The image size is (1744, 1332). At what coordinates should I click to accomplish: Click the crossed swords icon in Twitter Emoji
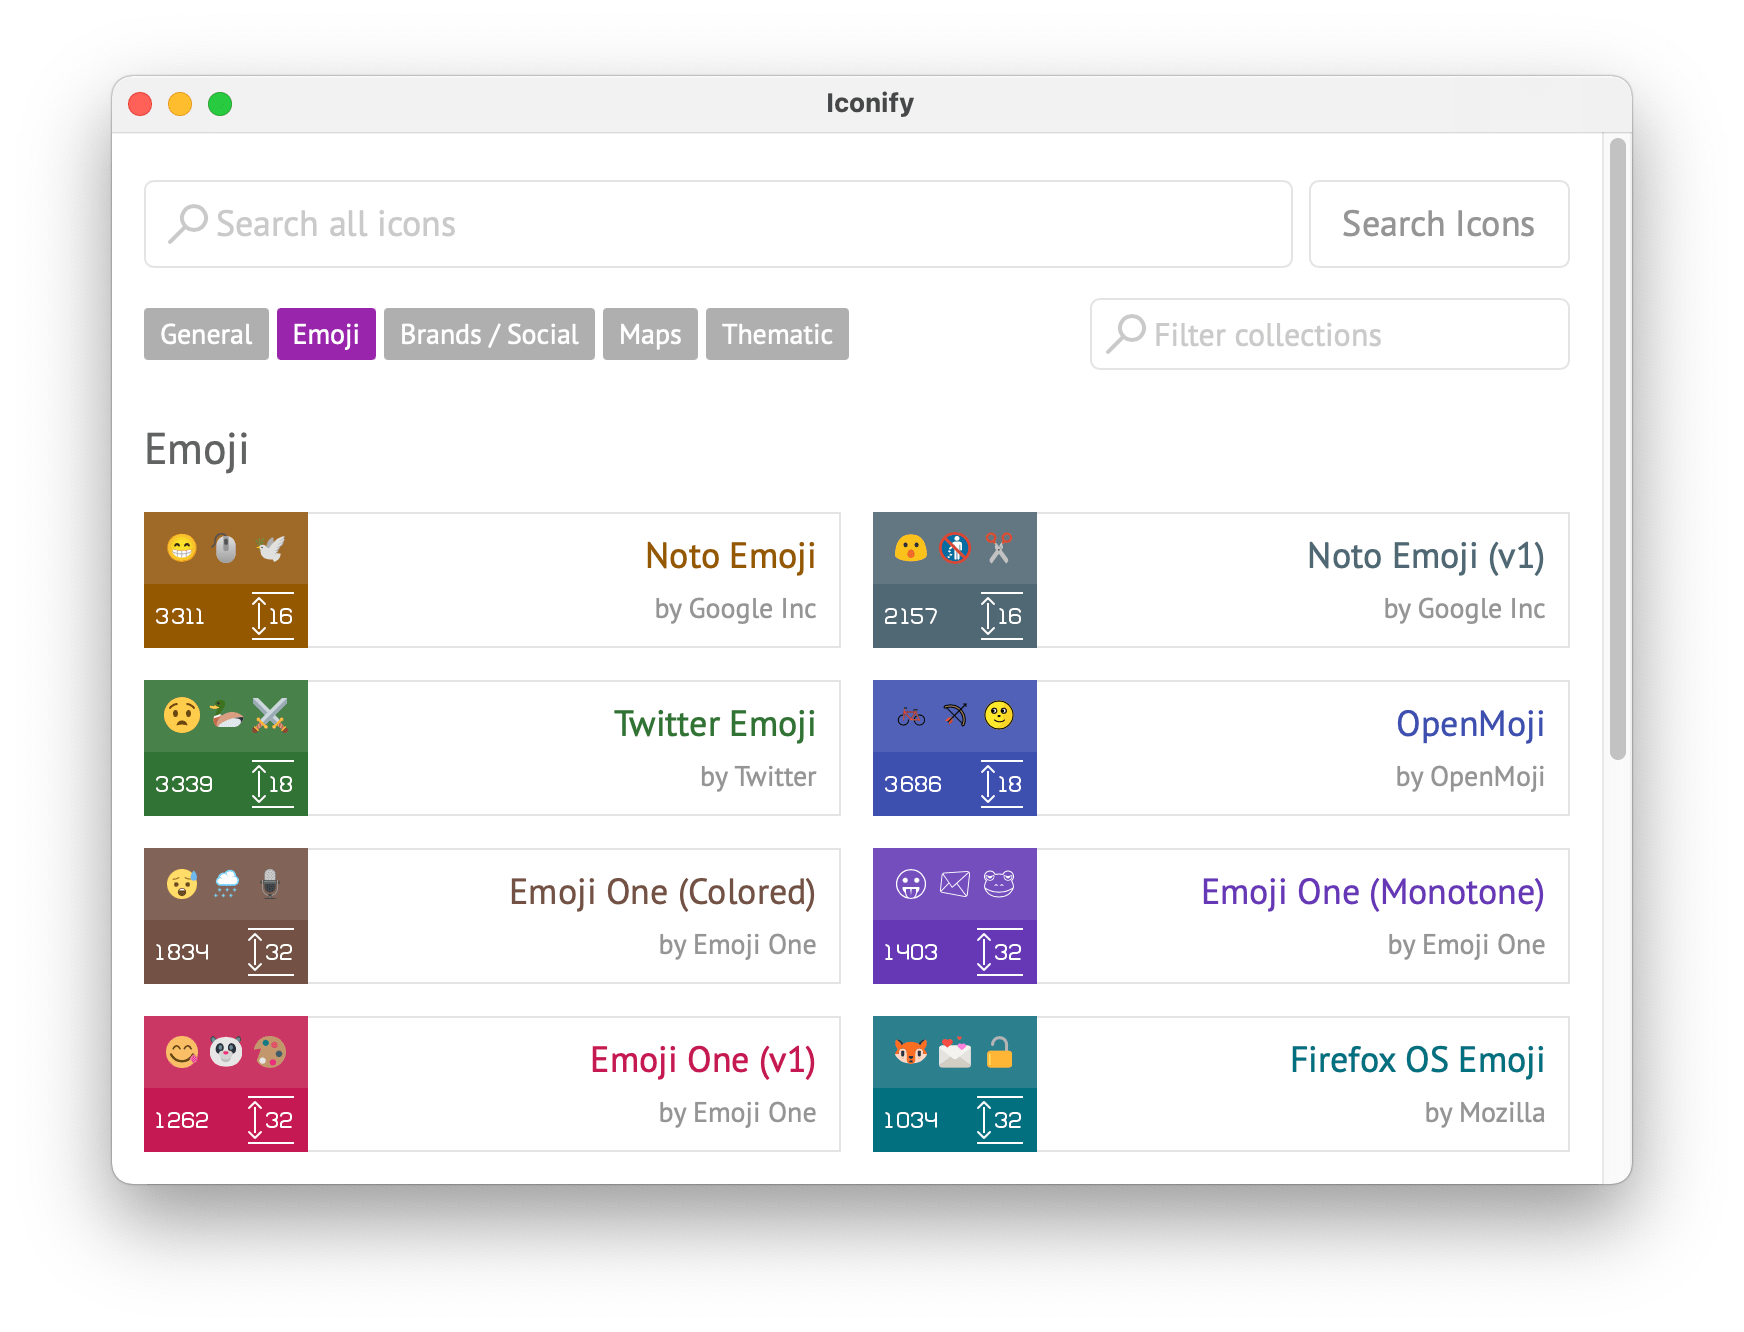(x=270, y=716)
